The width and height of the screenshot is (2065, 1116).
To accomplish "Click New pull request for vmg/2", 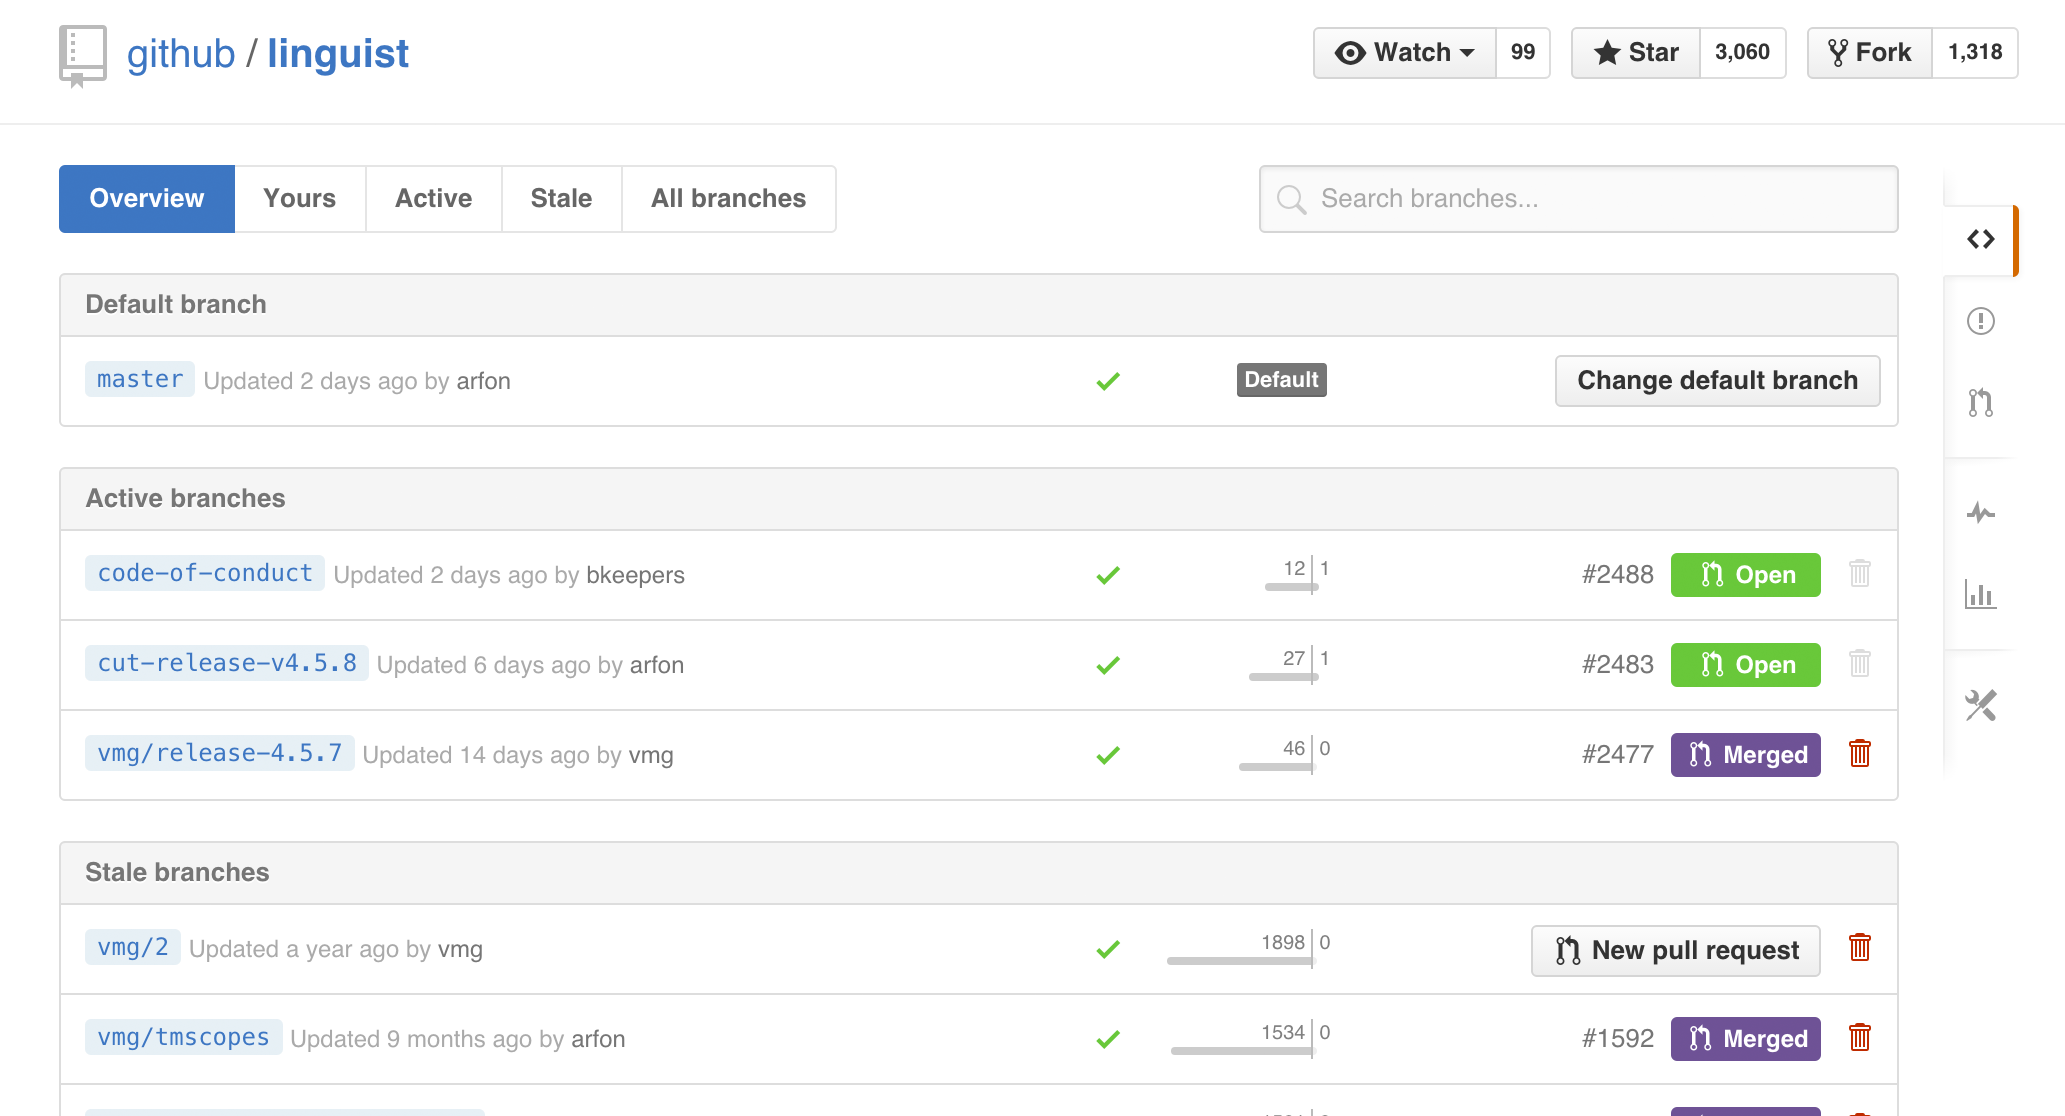I will click(x=1676, y=950).
